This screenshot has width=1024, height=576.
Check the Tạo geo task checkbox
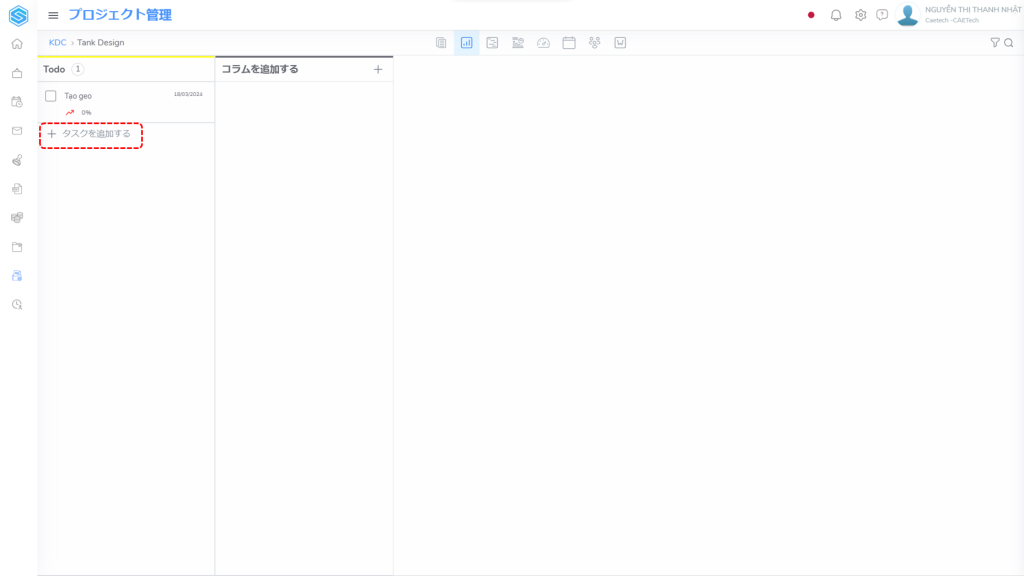tap(51, 96)
